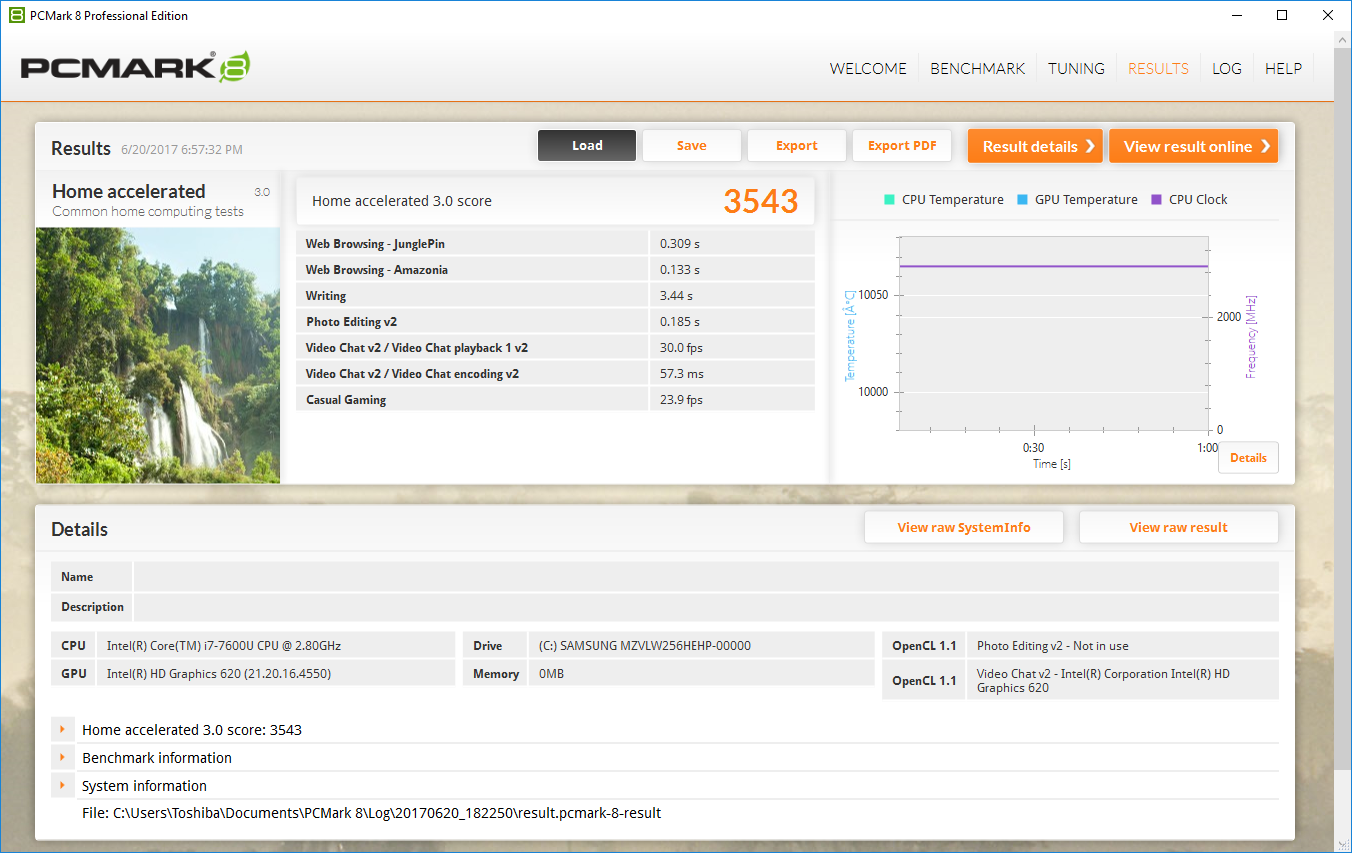This screenshot has width=1352, height=853.
Task: Click the Photo Editing v2 row
Action: 555,321
